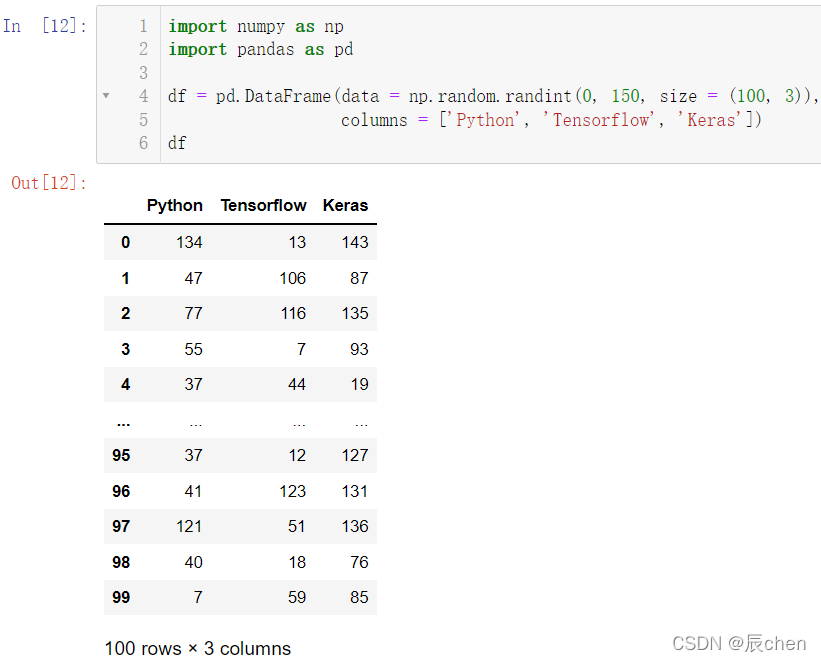Select the Keras column header
This screenshot has width=821, height=662.
coord(346,205)
